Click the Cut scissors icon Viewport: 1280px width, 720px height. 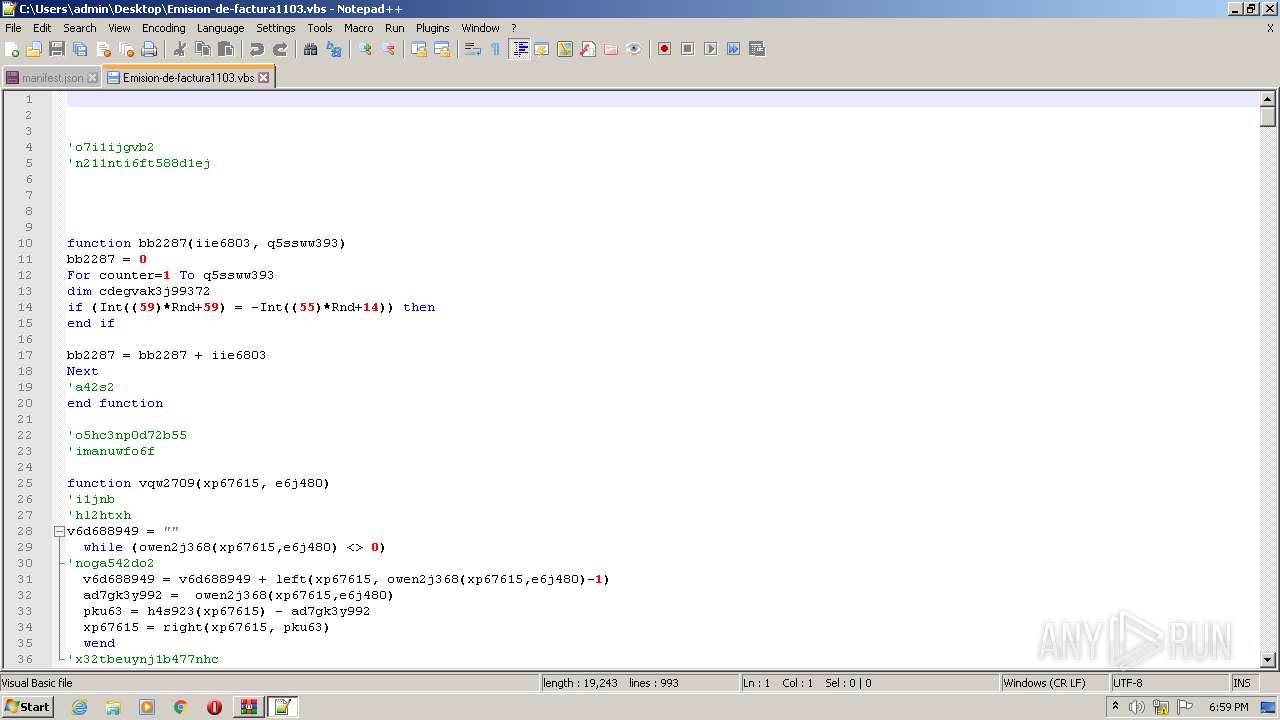tap(180, 49)
